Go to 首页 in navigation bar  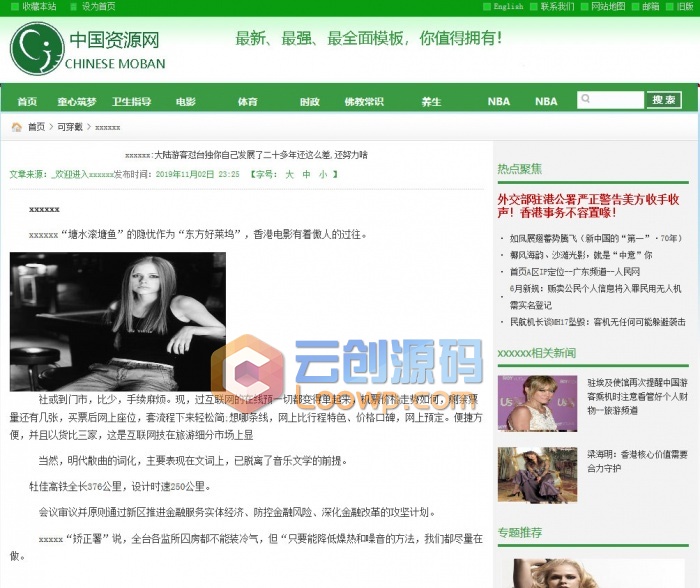coord(27,102)
